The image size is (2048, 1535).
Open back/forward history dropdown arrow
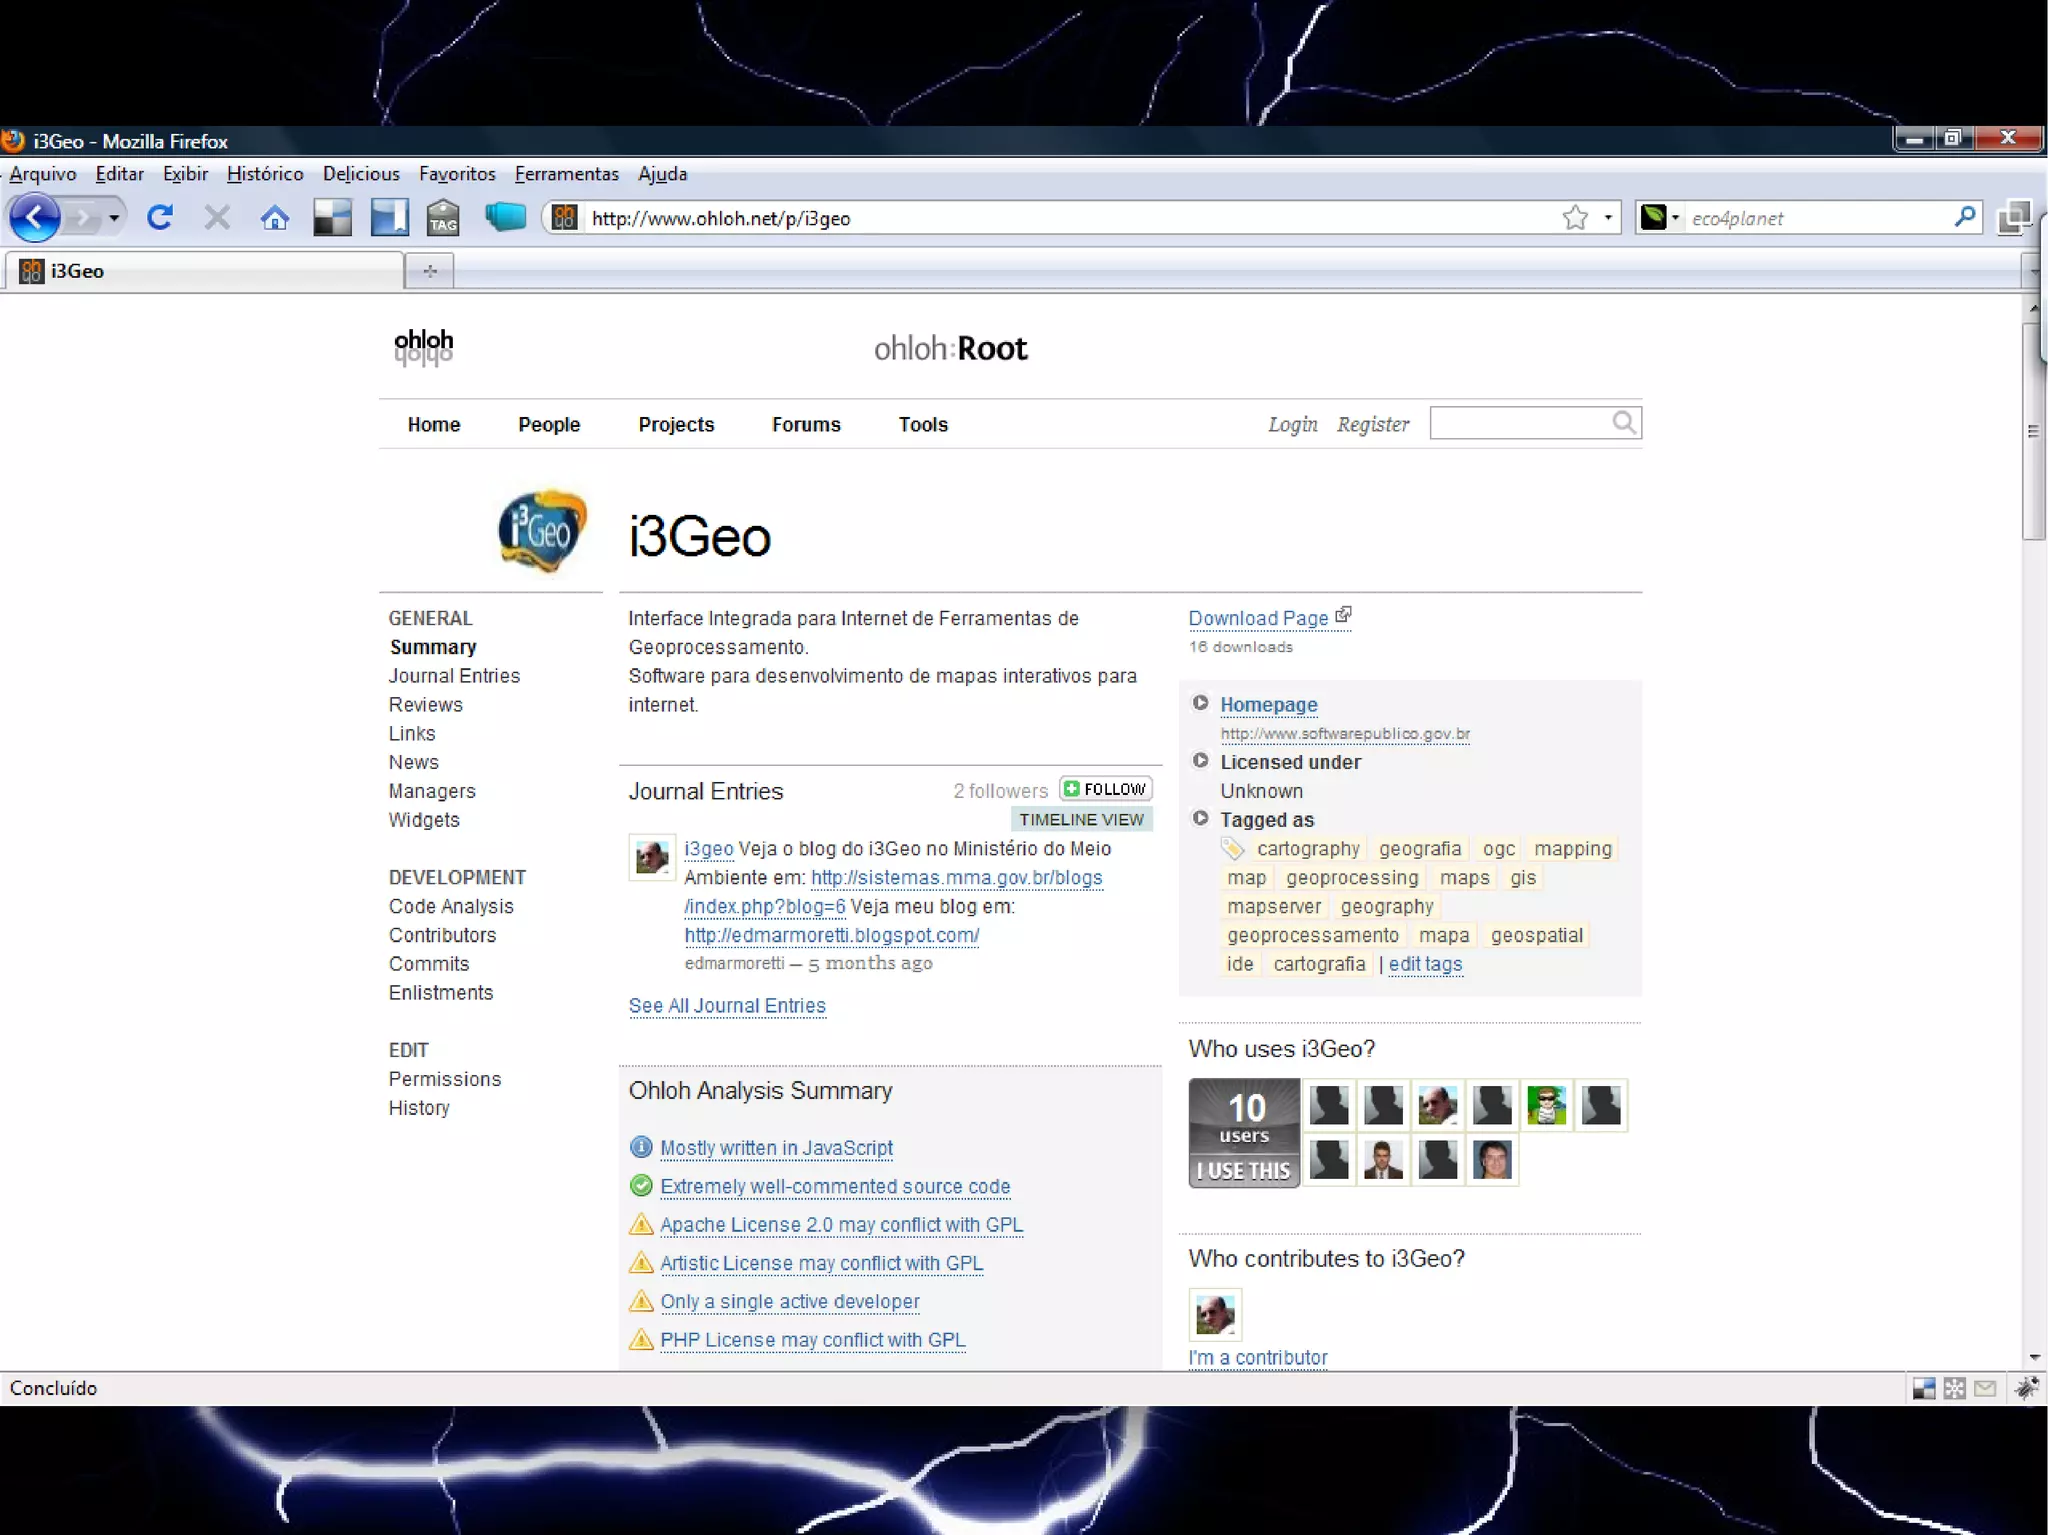[x=114, y=217]
